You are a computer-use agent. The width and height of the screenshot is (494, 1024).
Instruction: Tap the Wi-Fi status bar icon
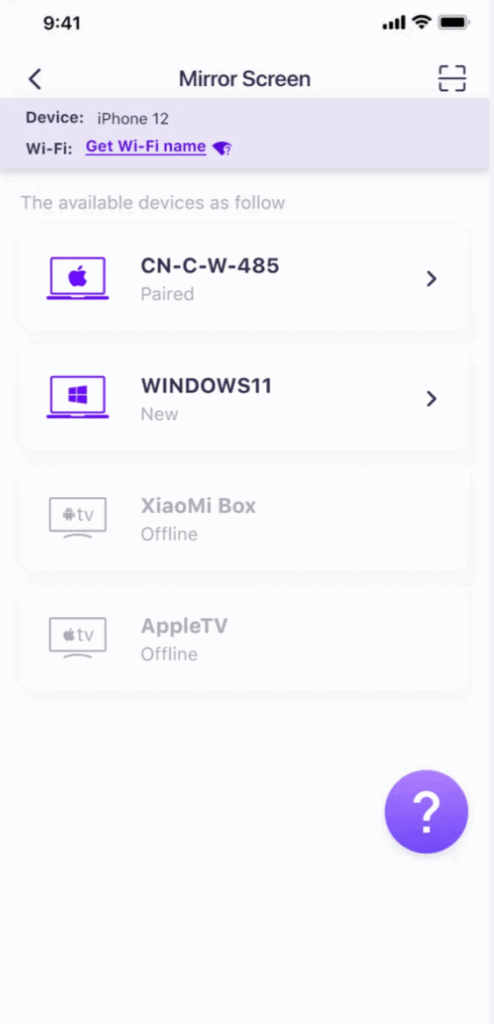[x=423, y=23]
